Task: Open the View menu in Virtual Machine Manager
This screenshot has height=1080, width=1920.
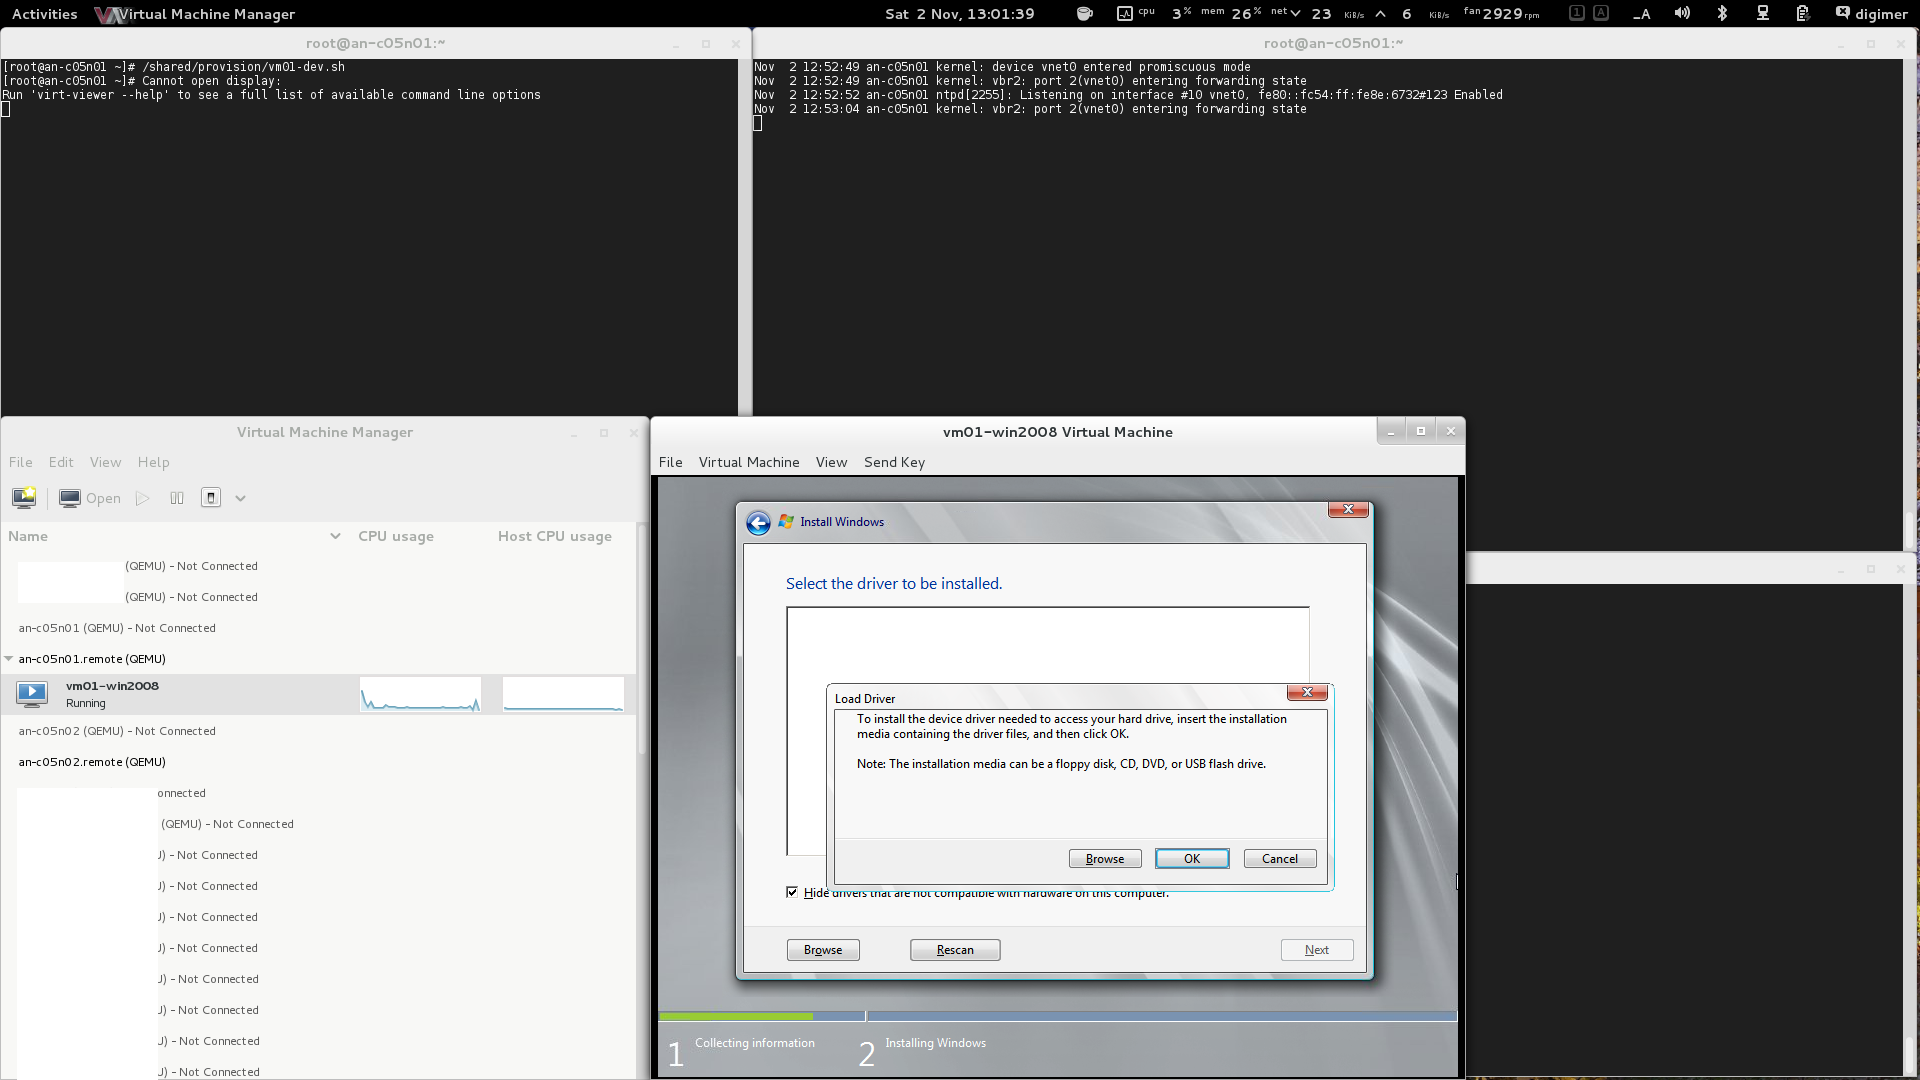Action: (105, 462)
